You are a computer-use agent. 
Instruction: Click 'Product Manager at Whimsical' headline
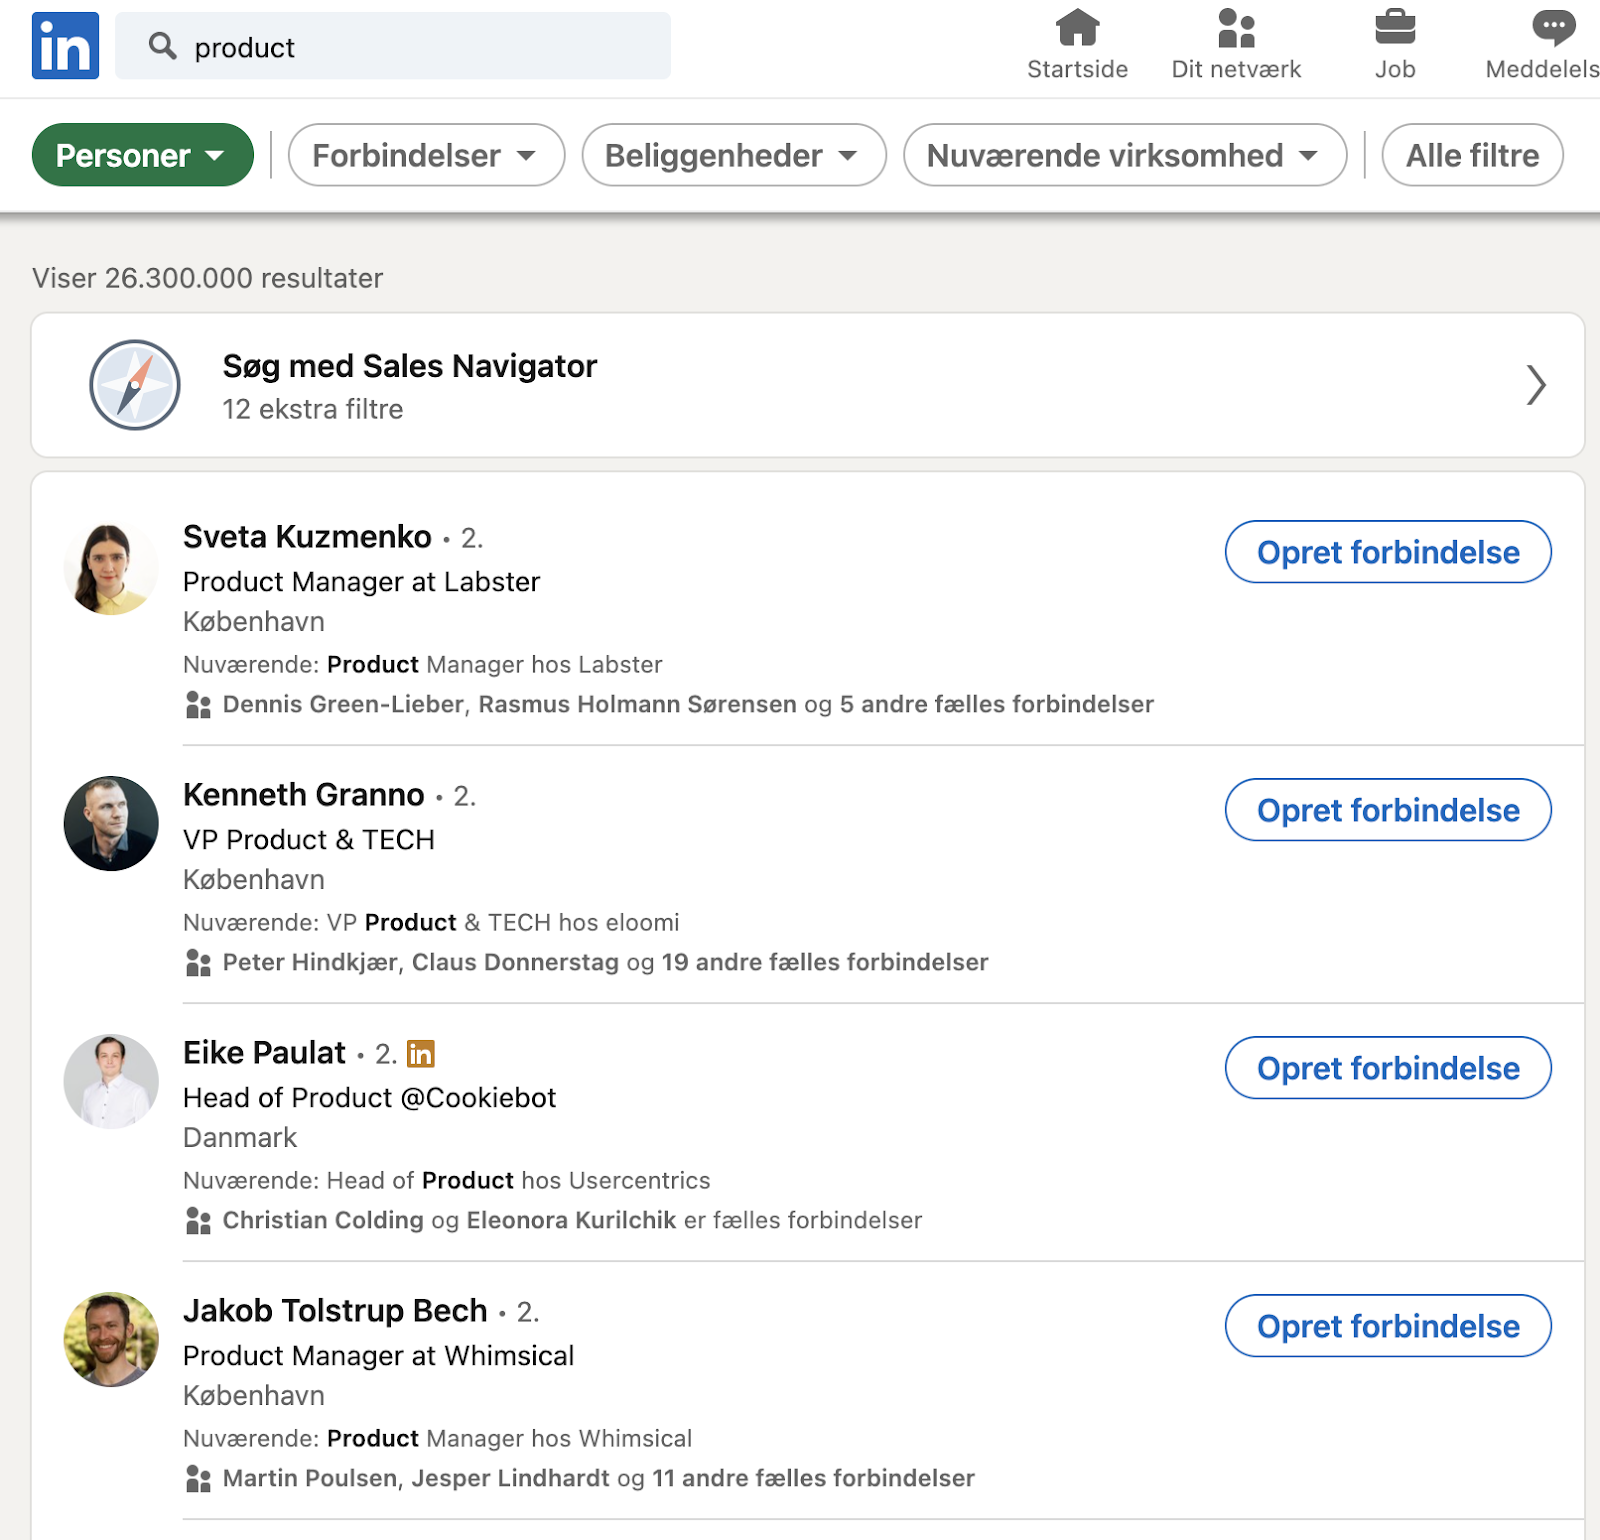378,1356
